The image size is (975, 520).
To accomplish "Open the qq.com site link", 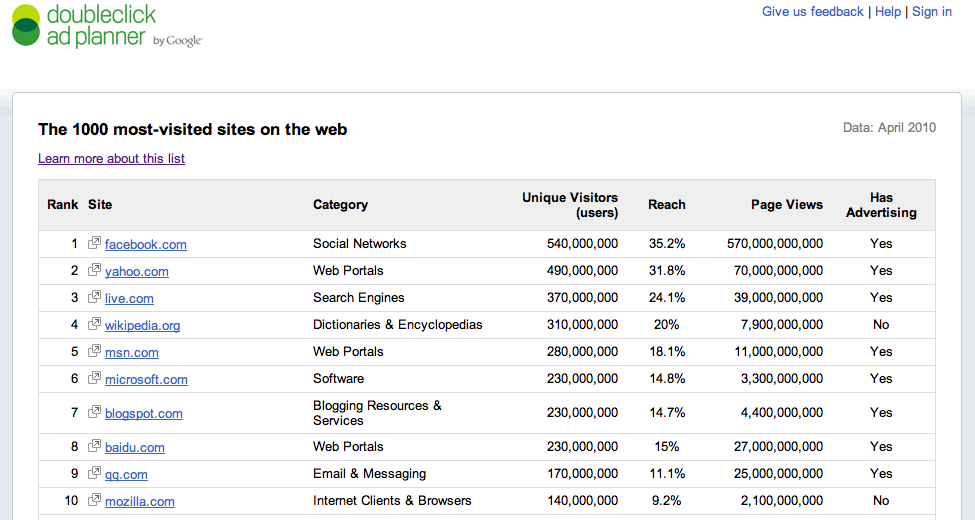I will point(126,475).
